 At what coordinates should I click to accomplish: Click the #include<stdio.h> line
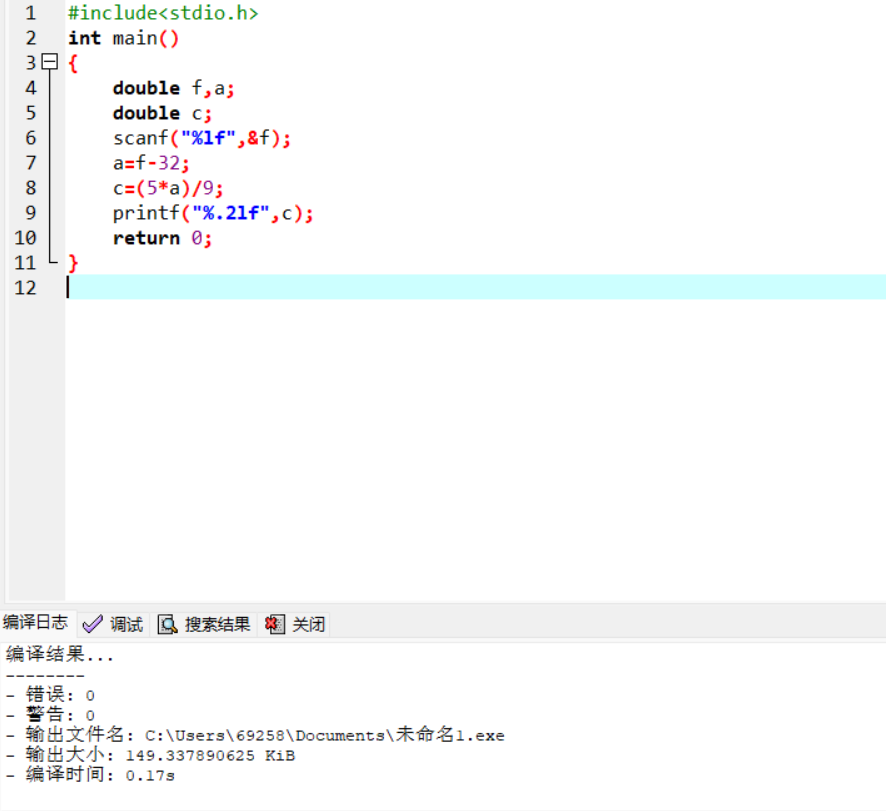coord(163,13)
